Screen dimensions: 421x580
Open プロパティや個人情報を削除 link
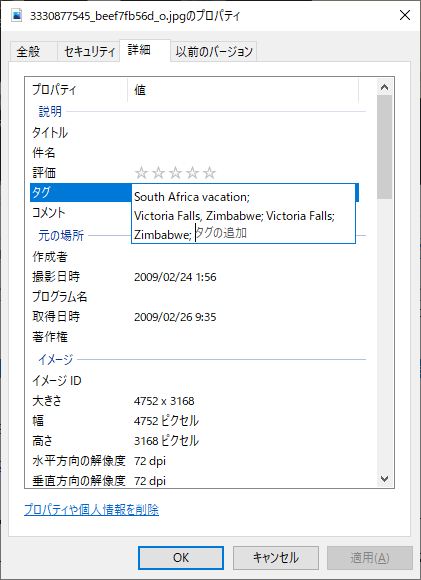coord(91,510)
